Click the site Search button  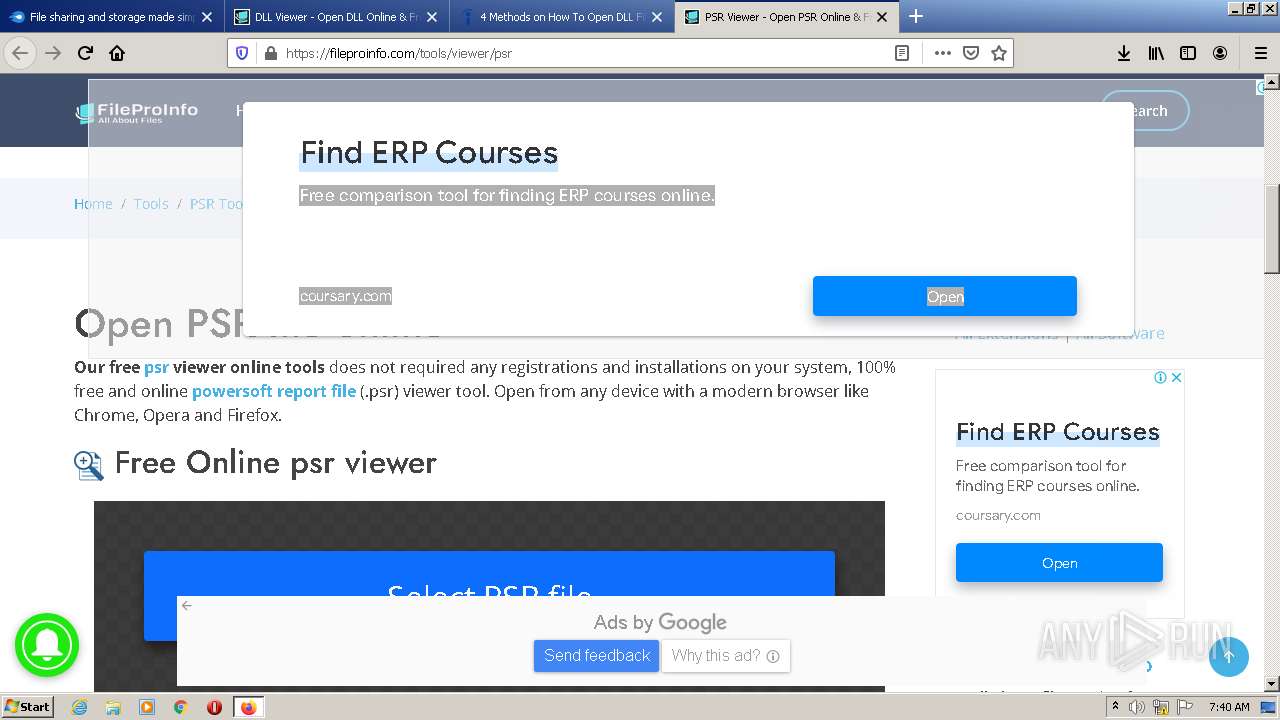[1145, 111]
